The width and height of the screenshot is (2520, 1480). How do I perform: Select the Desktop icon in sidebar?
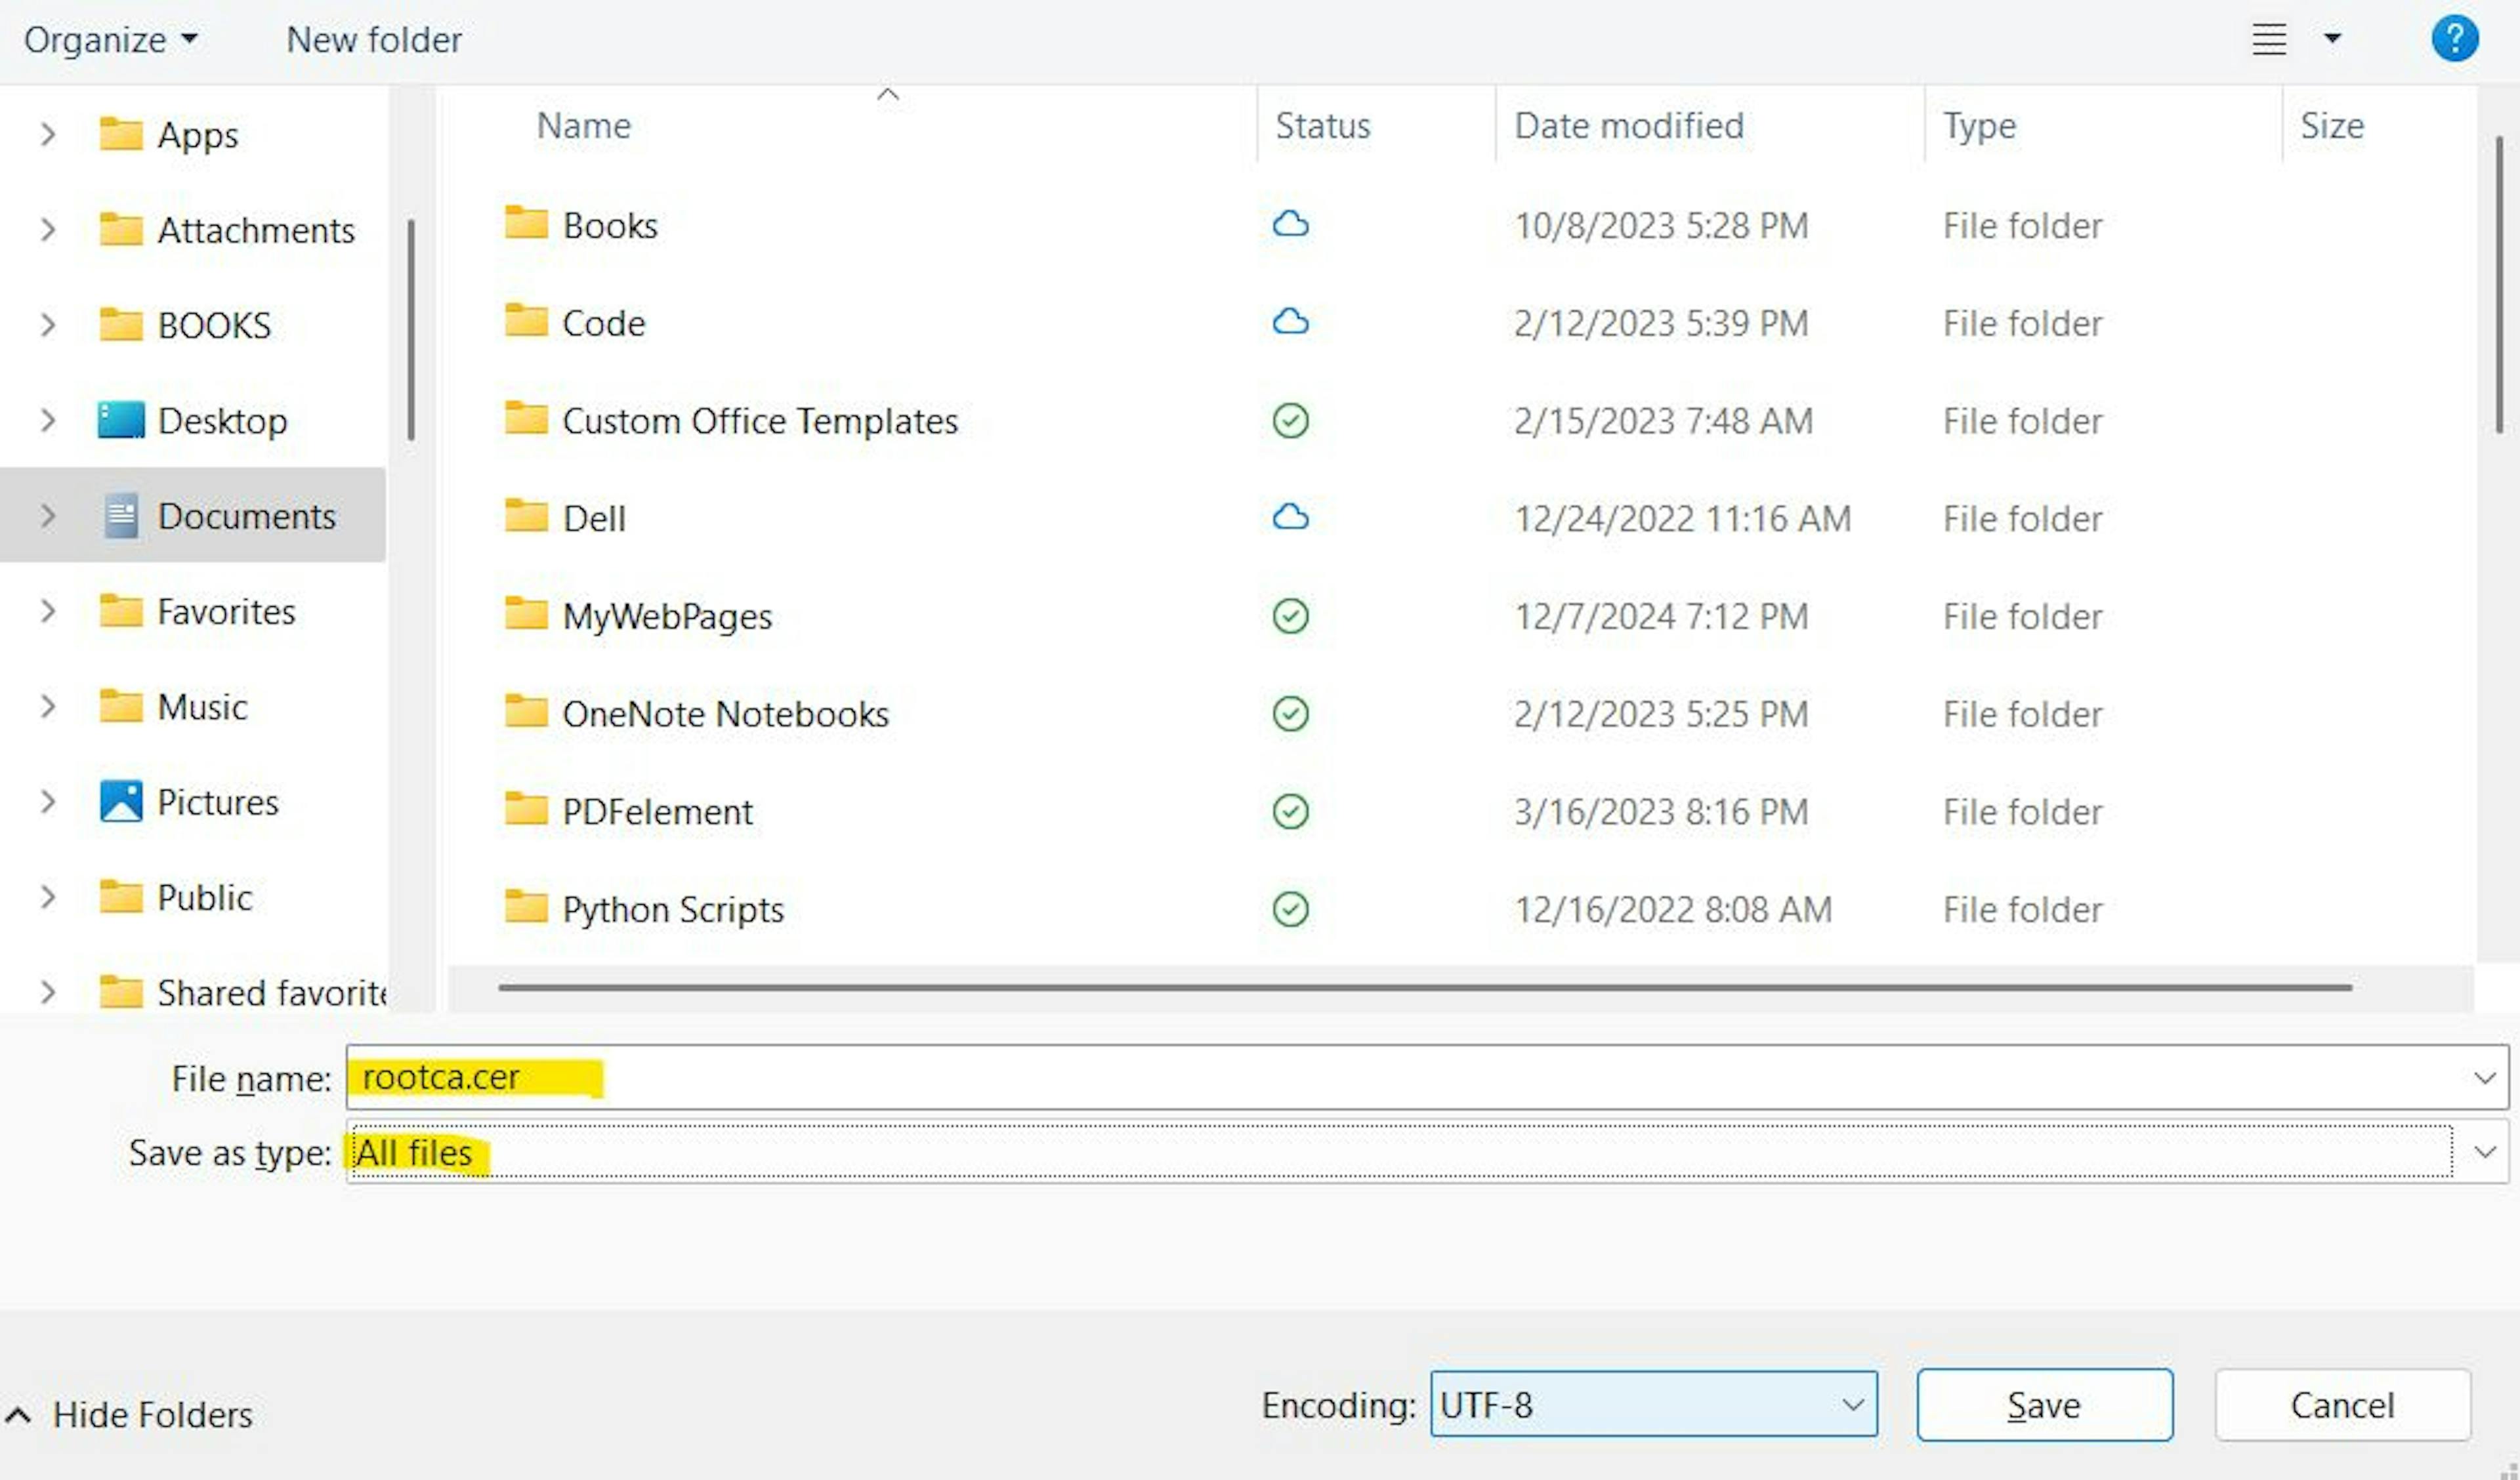[121, 420]
